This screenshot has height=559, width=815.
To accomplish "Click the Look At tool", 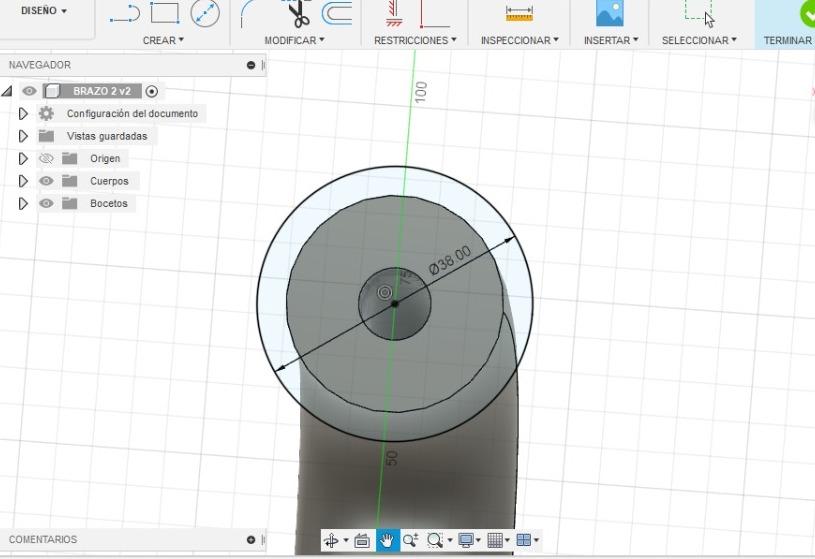I will click(x=362, y=540).
